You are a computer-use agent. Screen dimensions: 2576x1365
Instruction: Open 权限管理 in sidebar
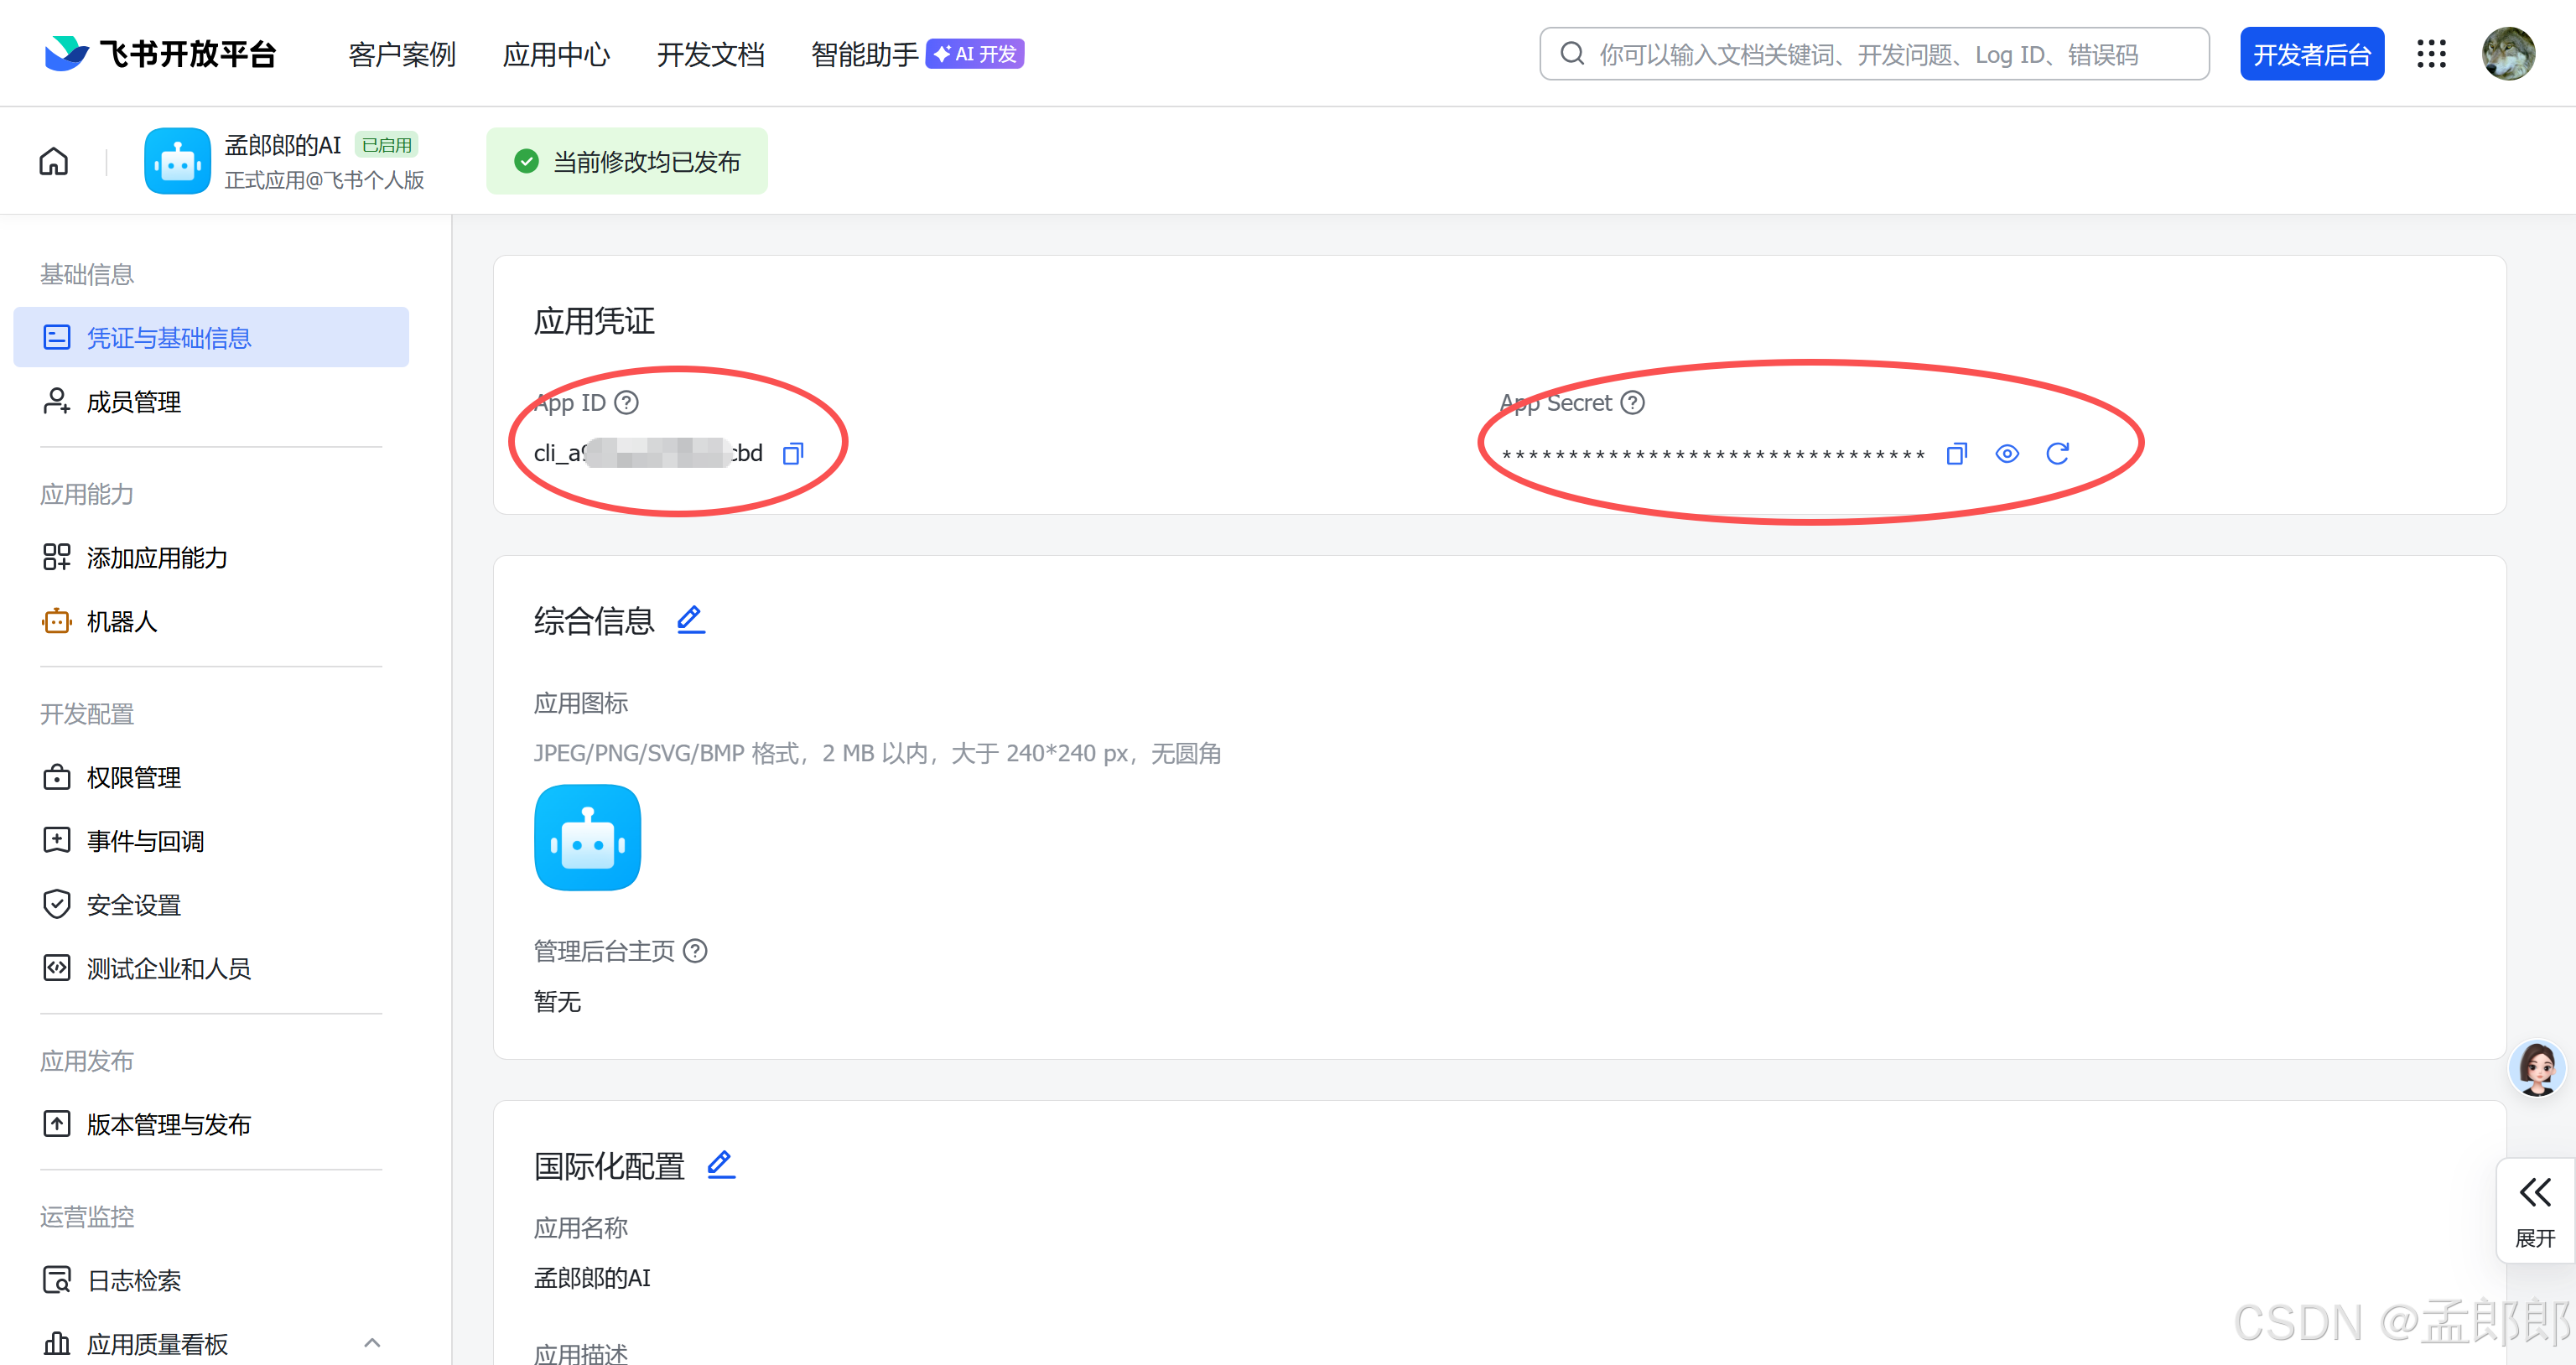(133, 777)
